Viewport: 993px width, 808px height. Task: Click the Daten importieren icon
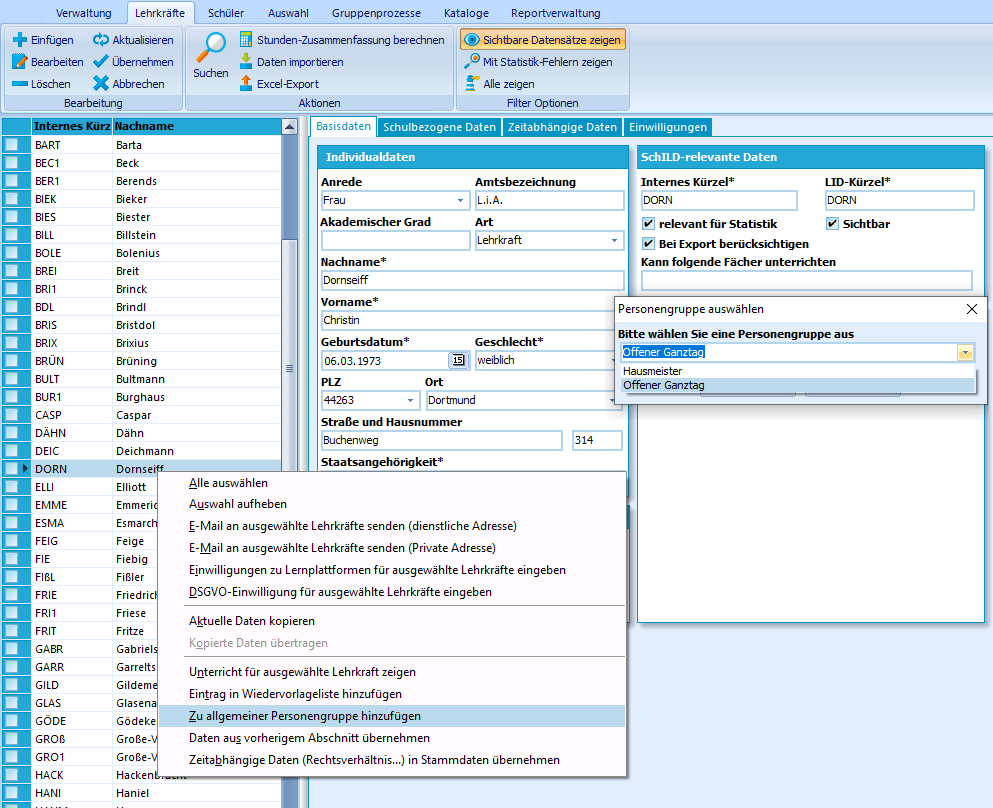(x=246, y=62)
